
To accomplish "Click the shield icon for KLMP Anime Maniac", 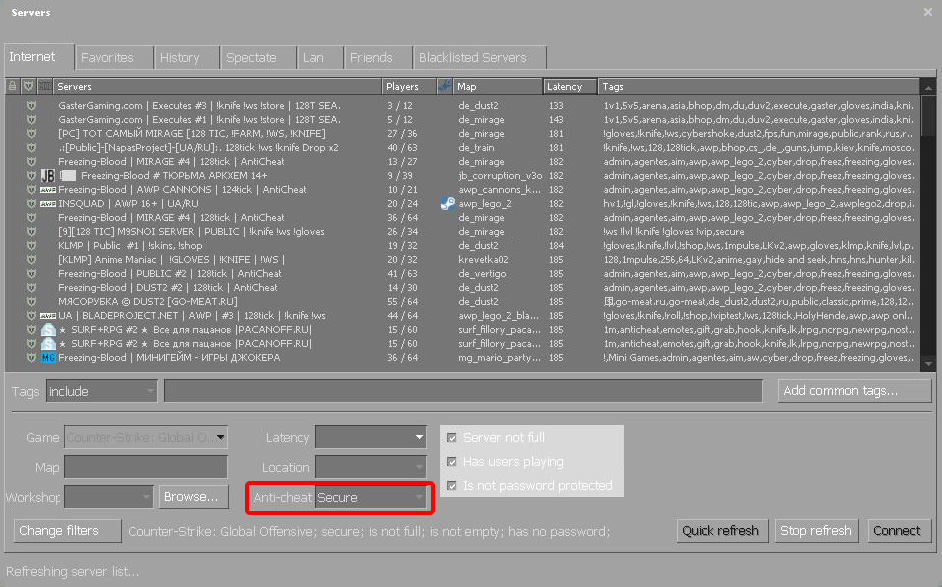I will click(x=31, y=260).
